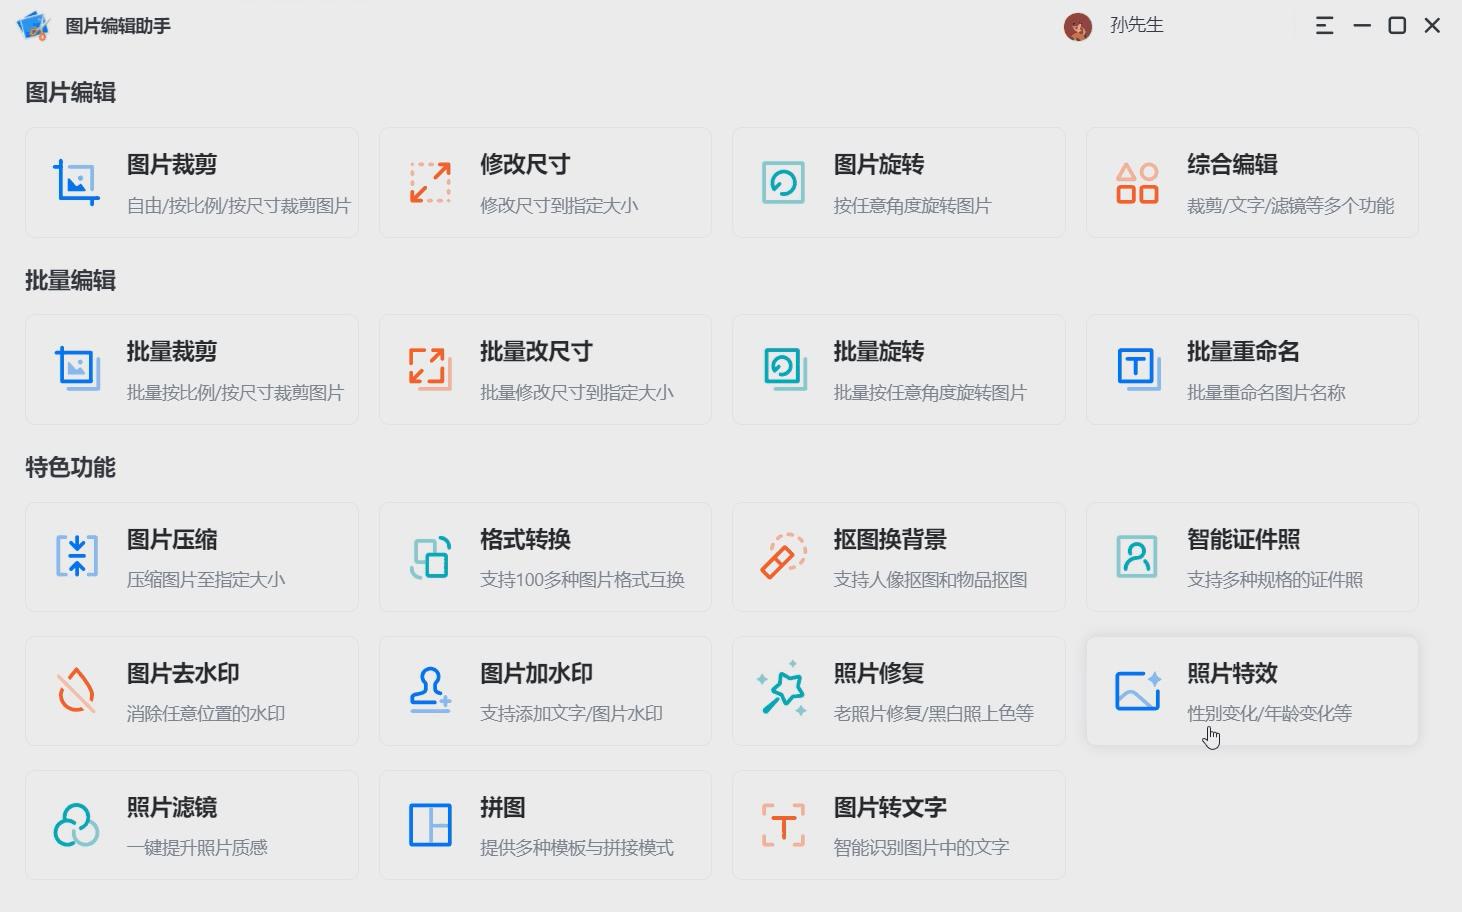
Task: Click the 孙先生 user avatar
Action: 1077,25
